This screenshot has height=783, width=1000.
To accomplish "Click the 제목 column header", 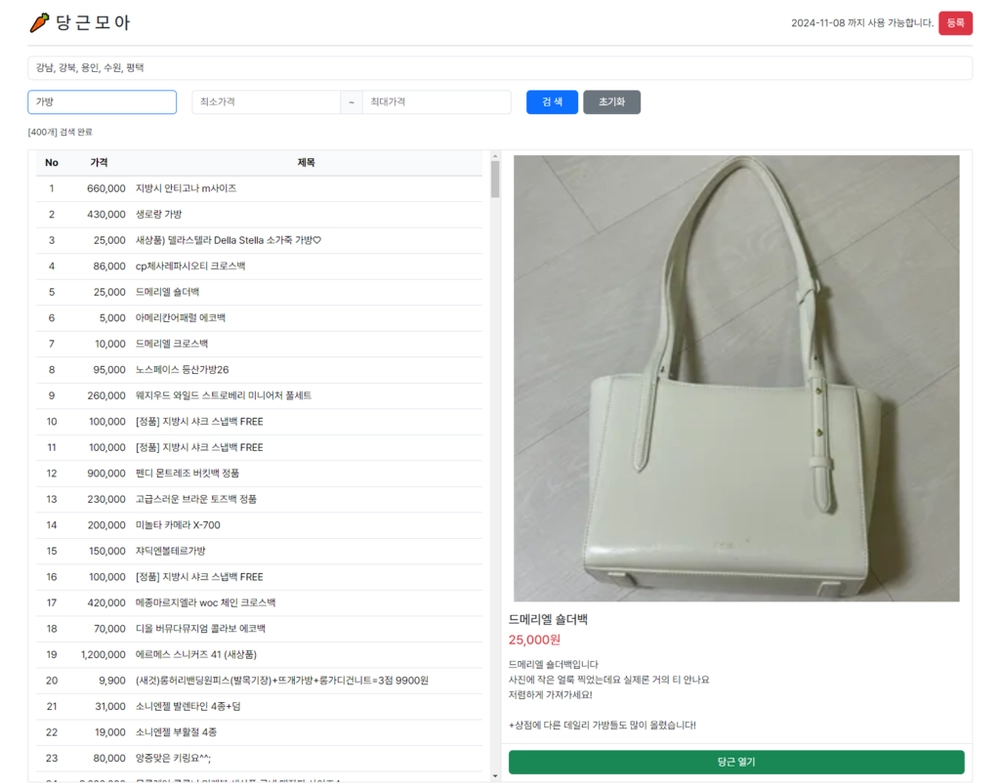I will (x=306, y=163).
